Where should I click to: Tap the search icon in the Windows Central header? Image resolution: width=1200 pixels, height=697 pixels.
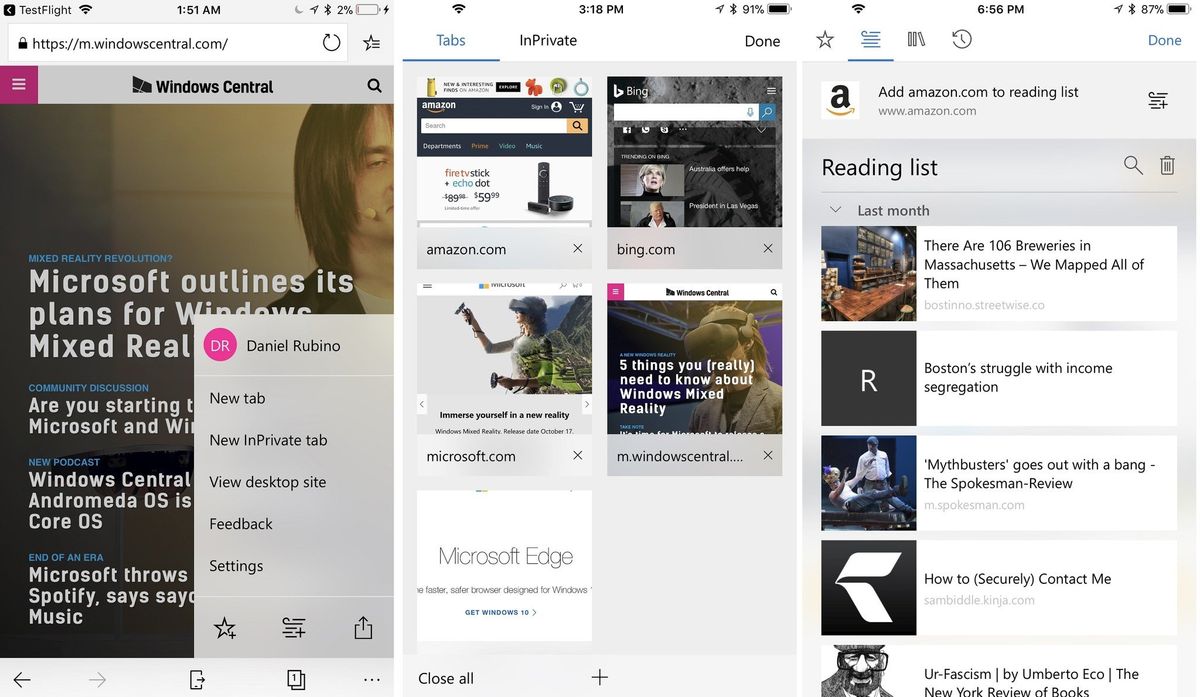pos(374,85)
